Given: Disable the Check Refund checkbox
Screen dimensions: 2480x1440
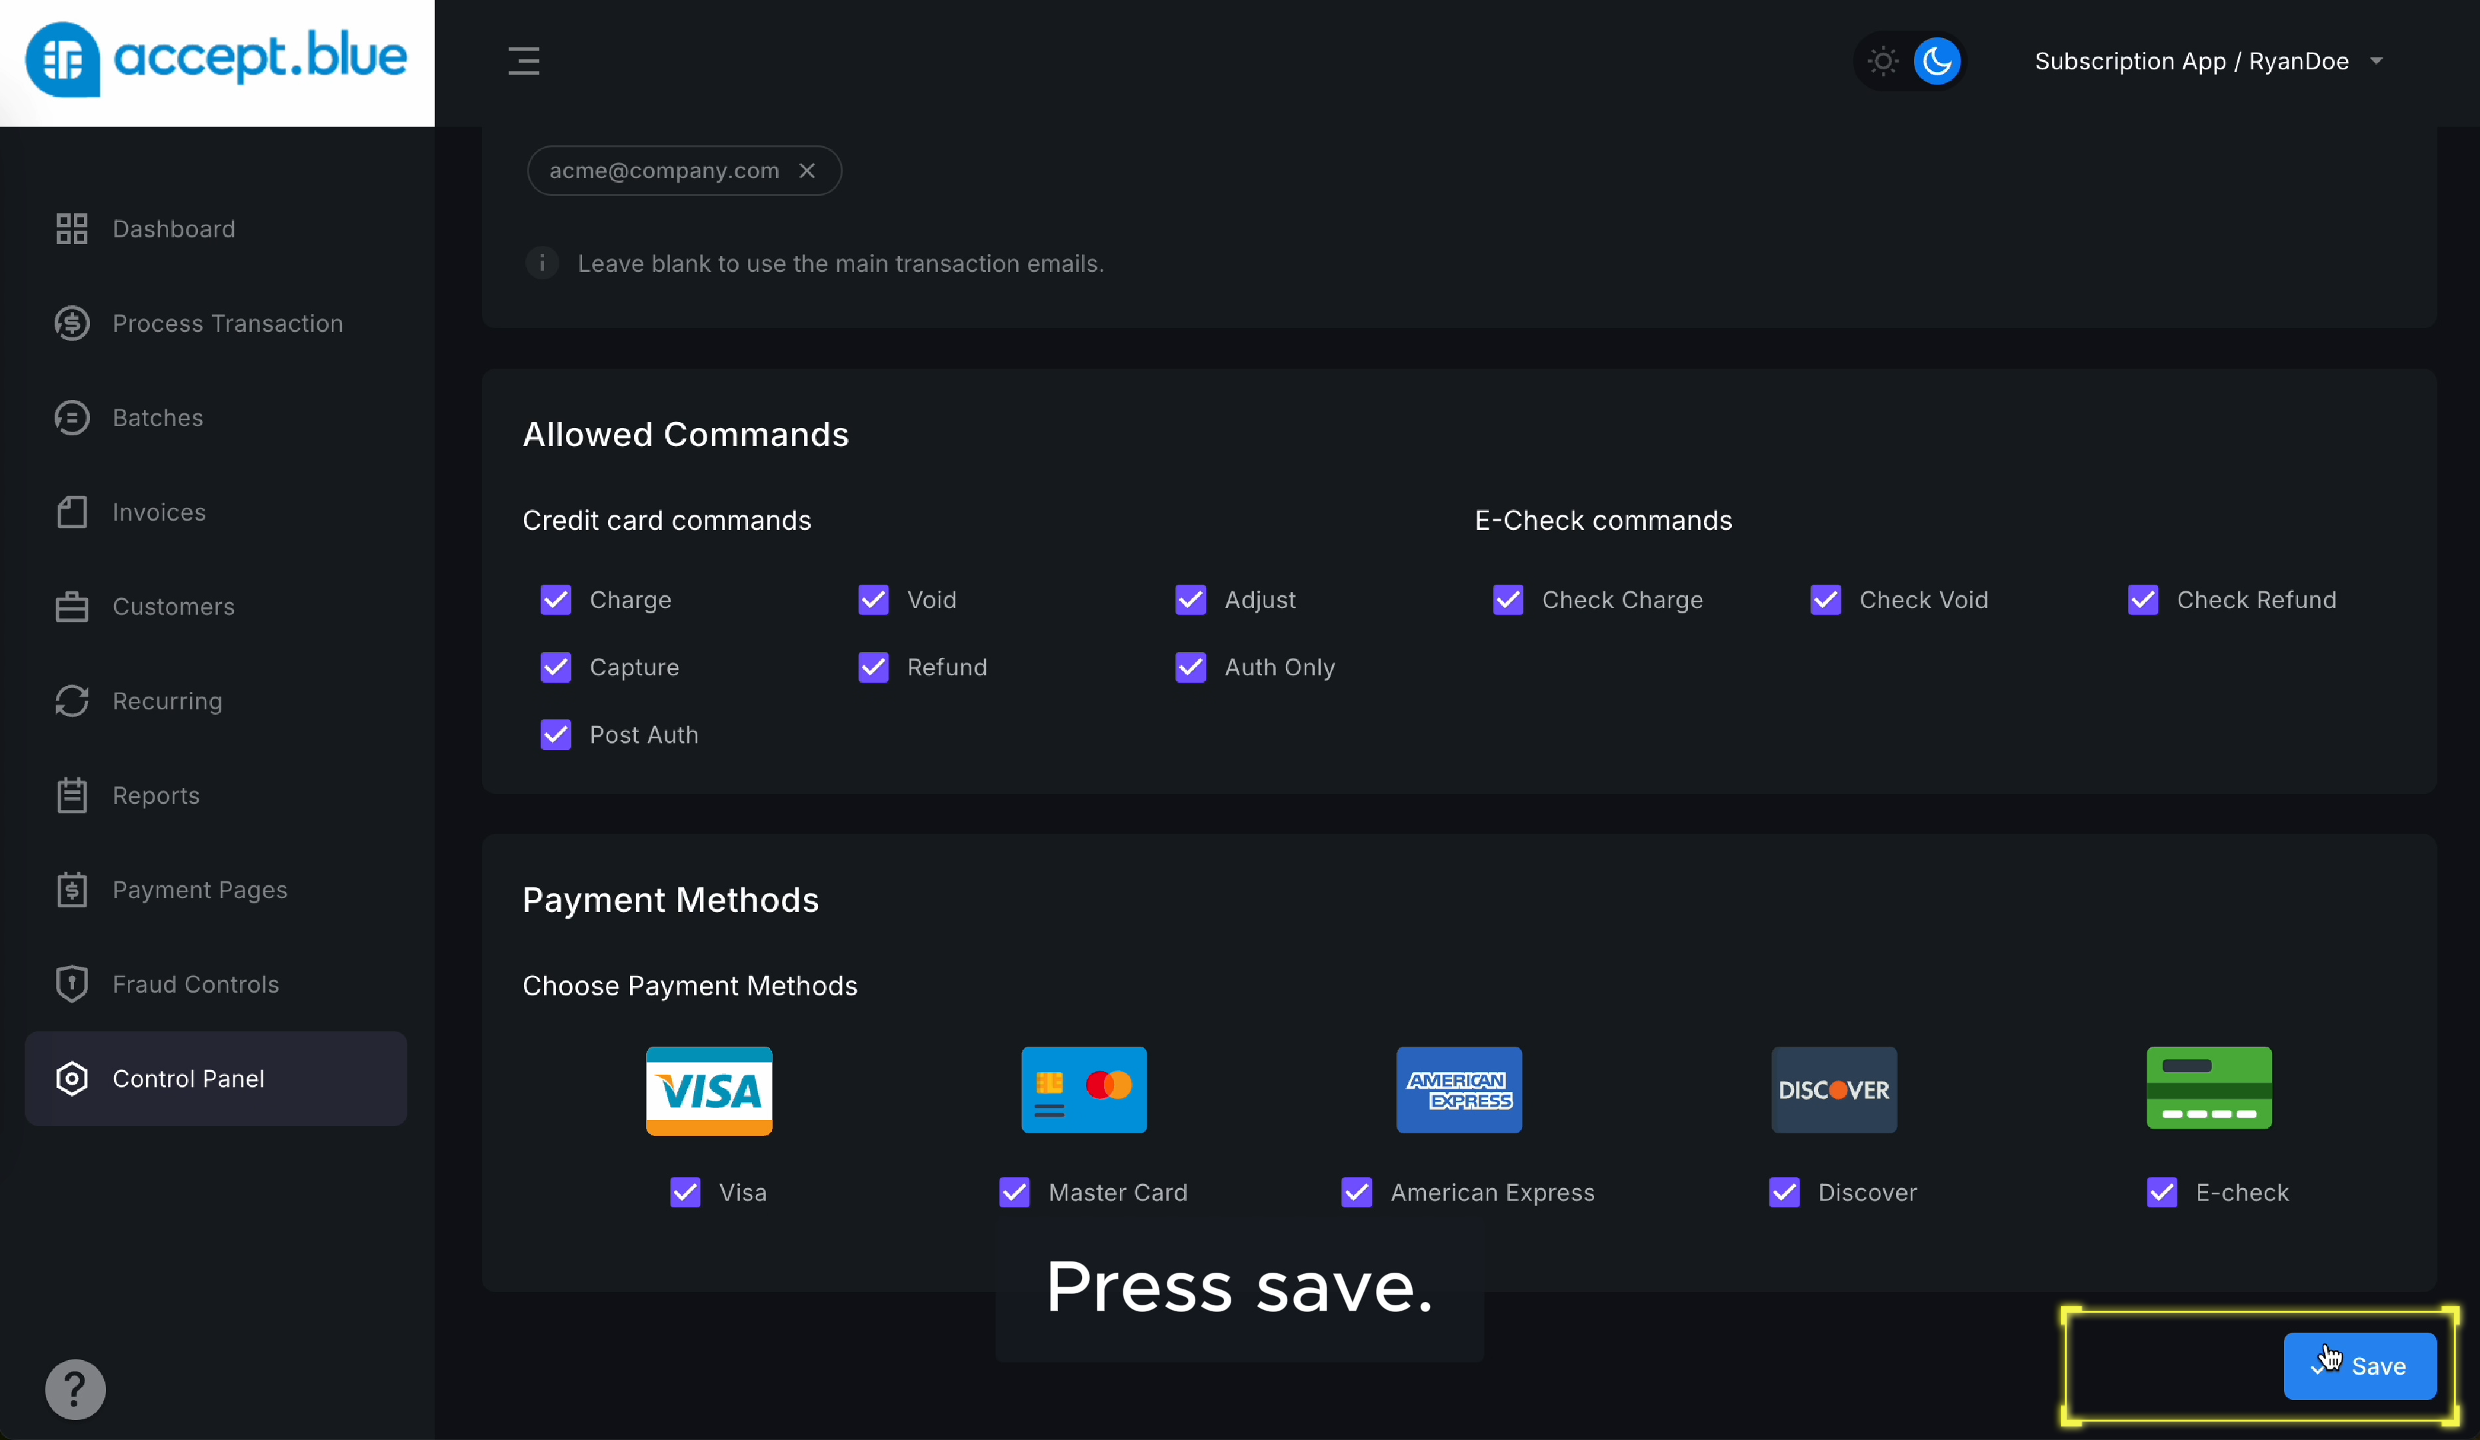Looking at the screenshot, I should pos(2143,600).
